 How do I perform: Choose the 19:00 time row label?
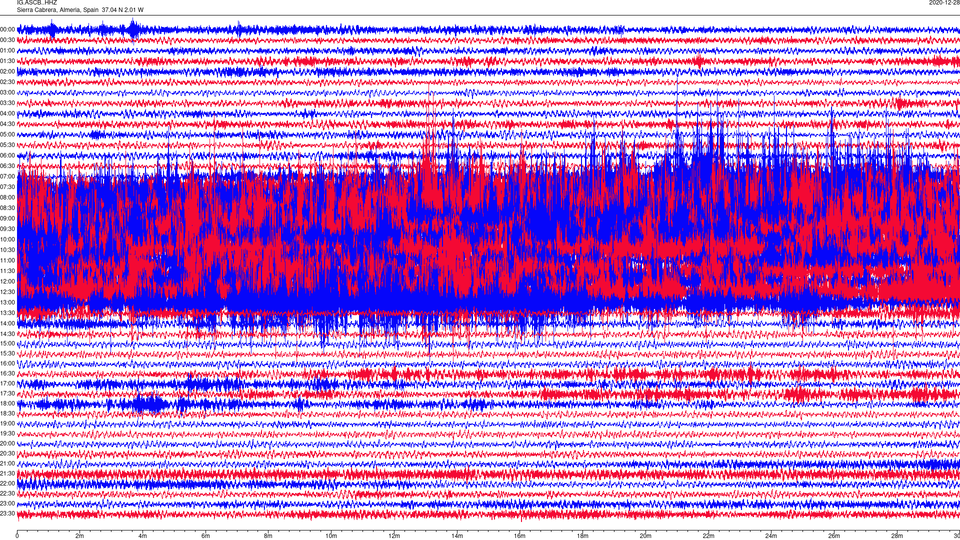click(8, 423)
